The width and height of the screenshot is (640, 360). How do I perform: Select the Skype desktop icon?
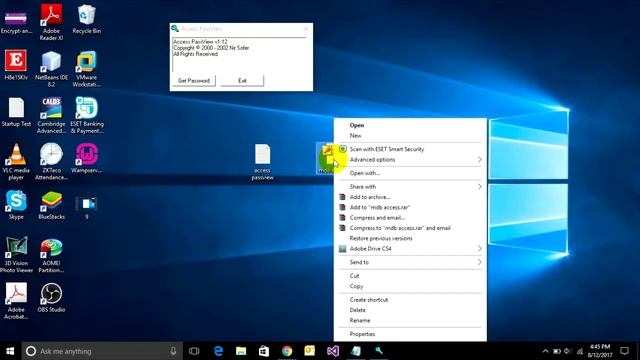(16, 205)
